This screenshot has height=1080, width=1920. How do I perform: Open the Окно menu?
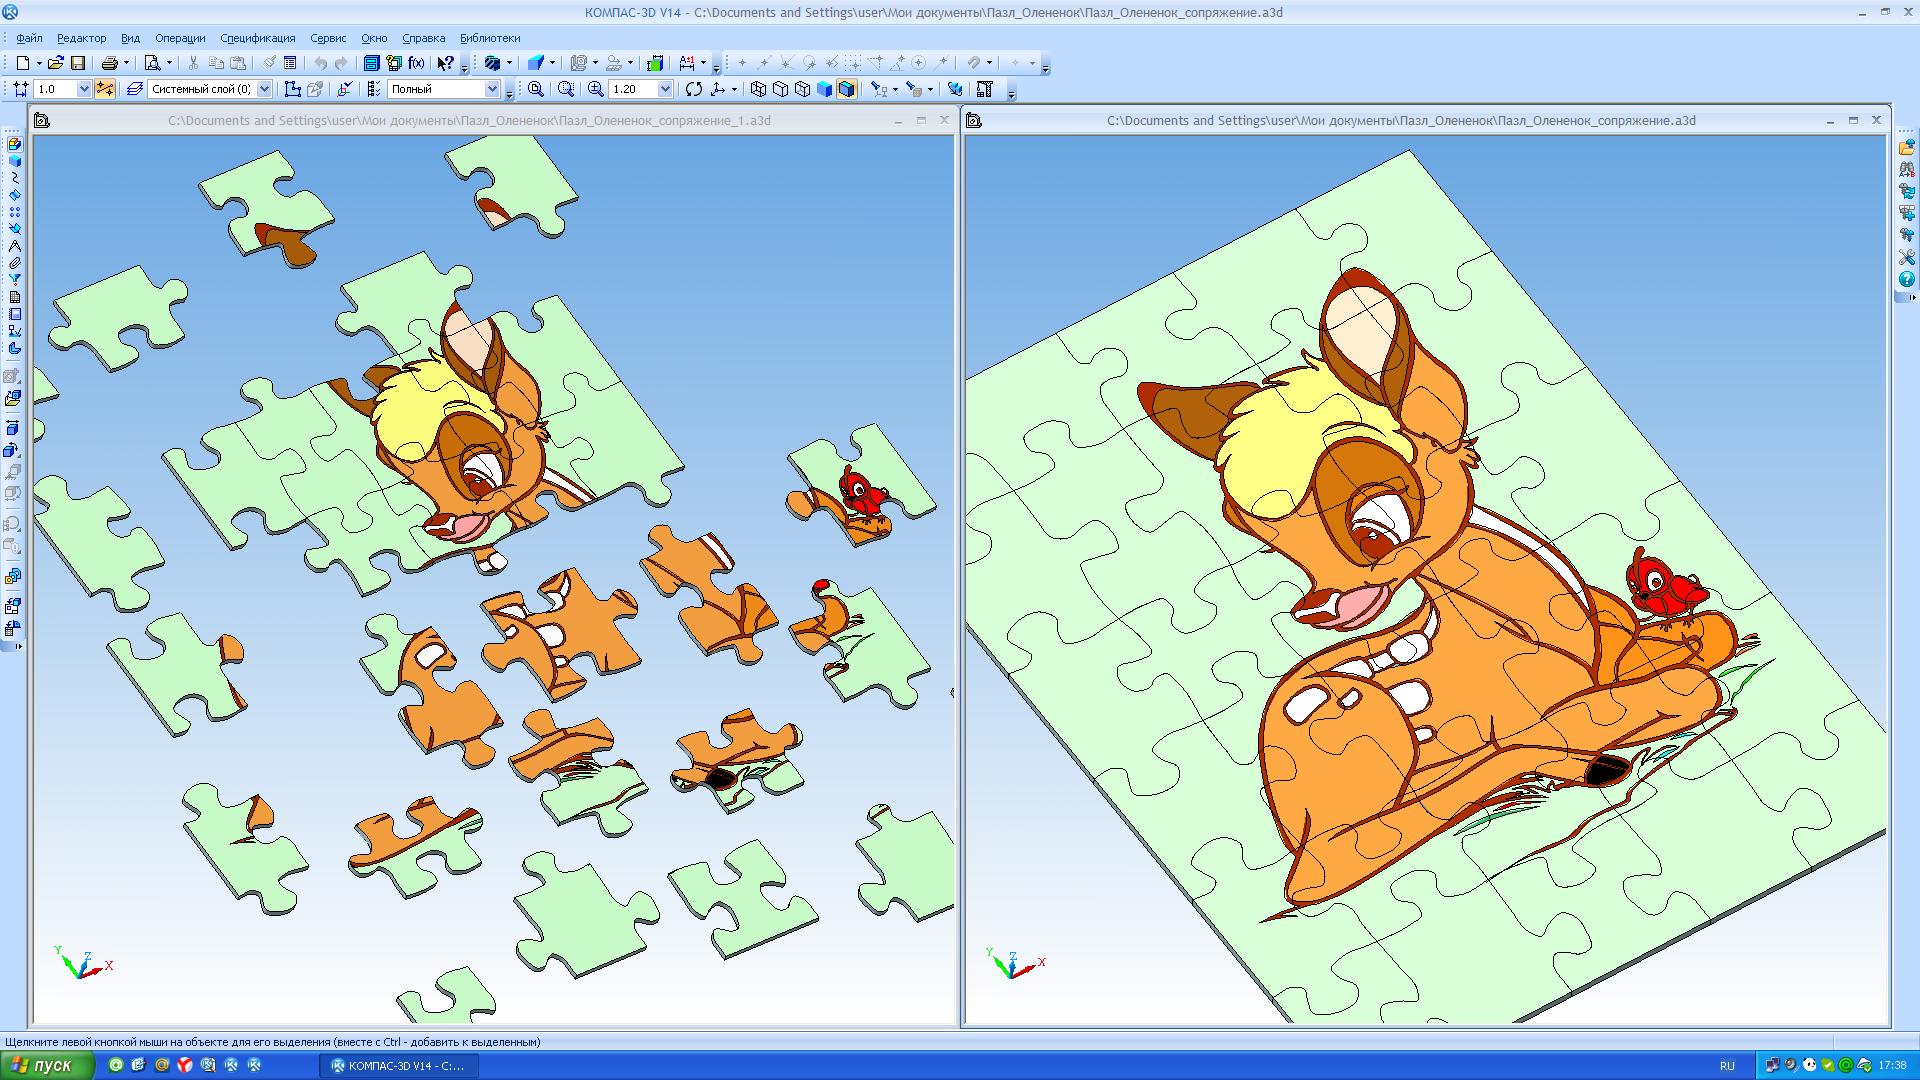click(374, 38)
